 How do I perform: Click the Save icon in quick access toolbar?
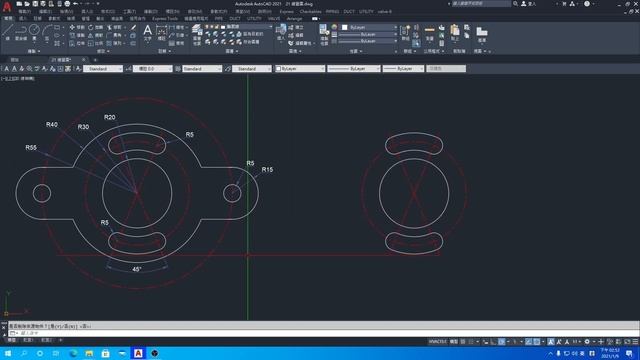pyautogui.click(x=35, y=4)
